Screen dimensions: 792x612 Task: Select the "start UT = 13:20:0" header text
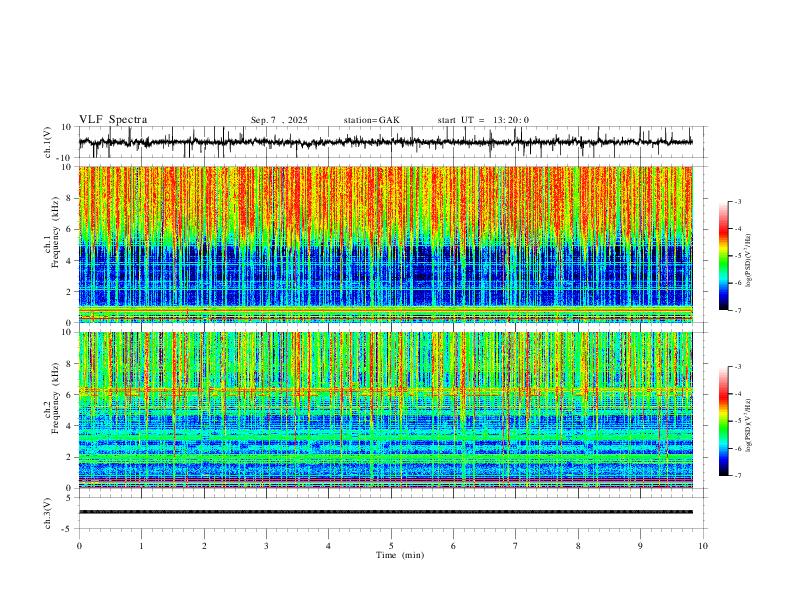tap(483, 120)
